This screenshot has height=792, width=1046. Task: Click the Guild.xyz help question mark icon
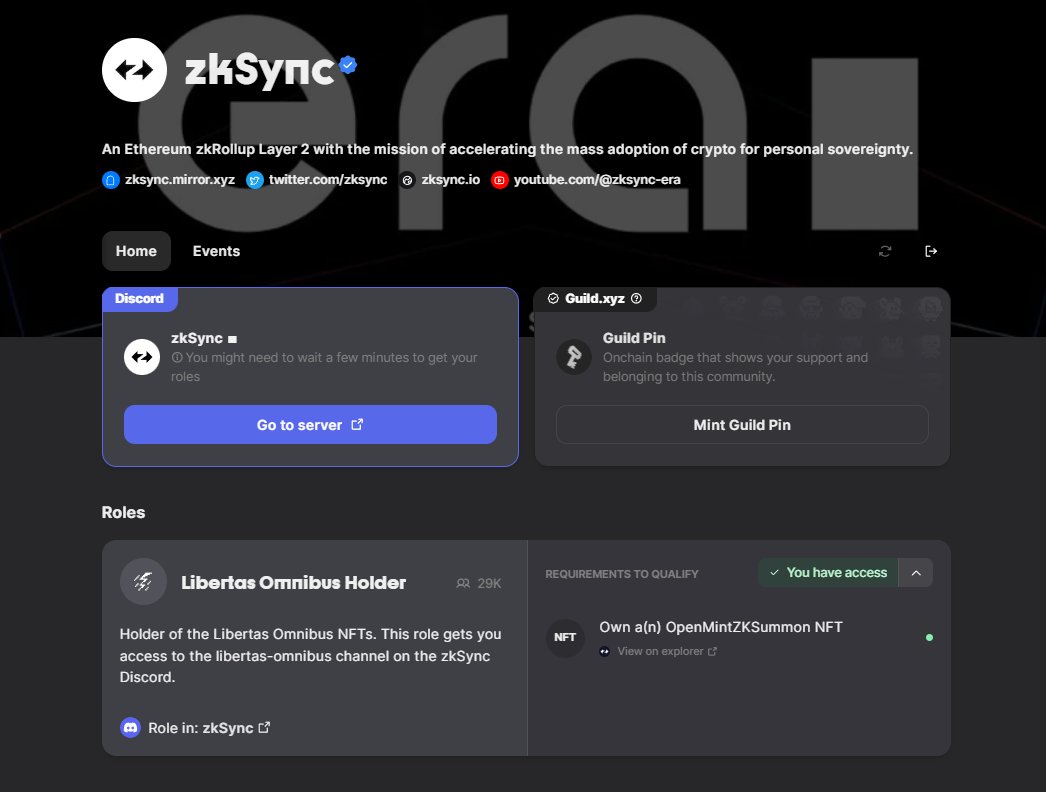[636, 298]
